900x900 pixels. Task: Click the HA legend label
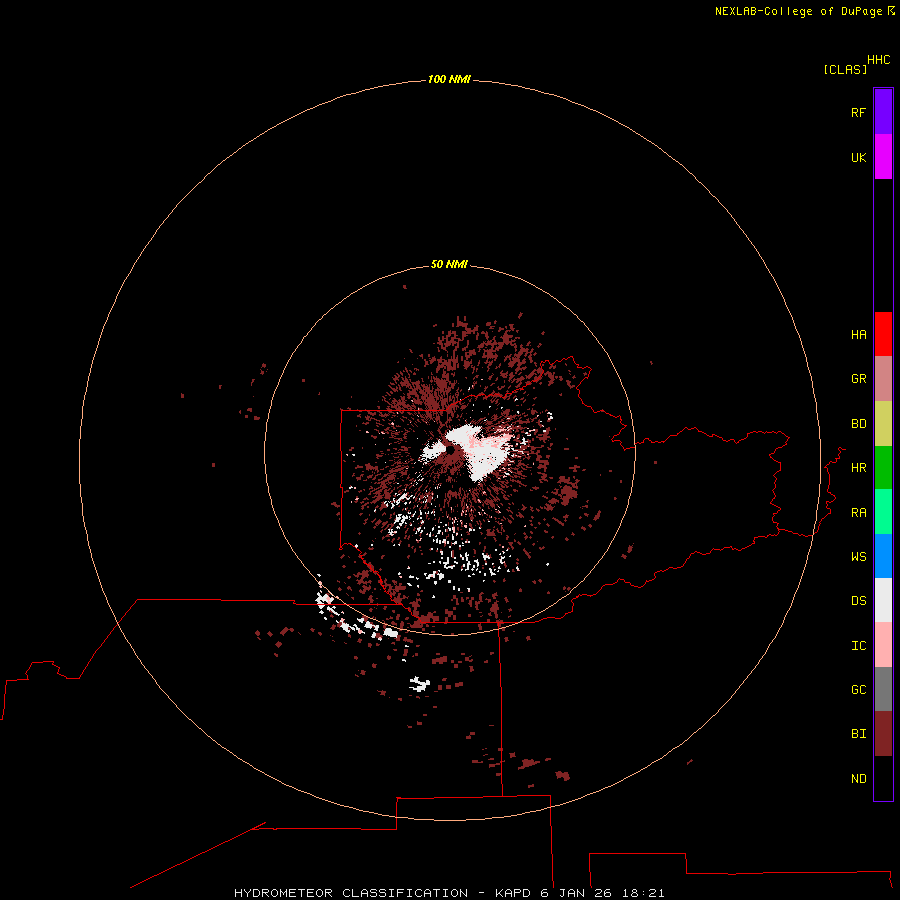coord(858,335)
